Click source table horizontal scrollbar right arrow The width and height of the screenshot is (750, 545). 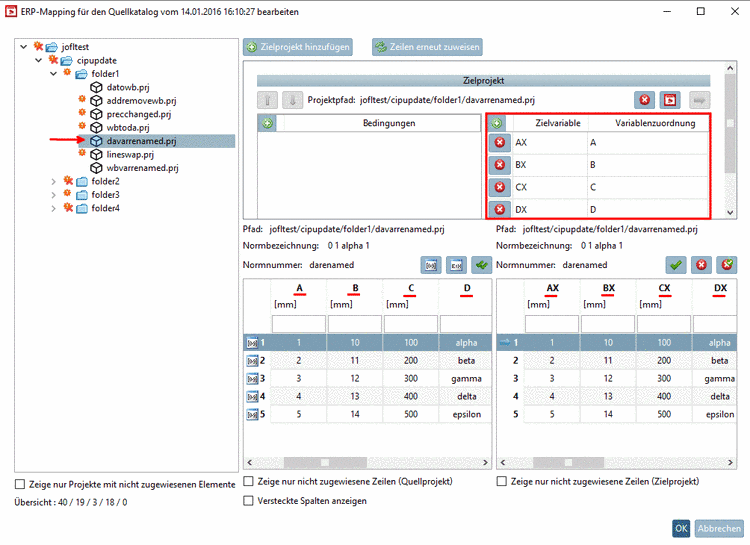pos(485,462)
